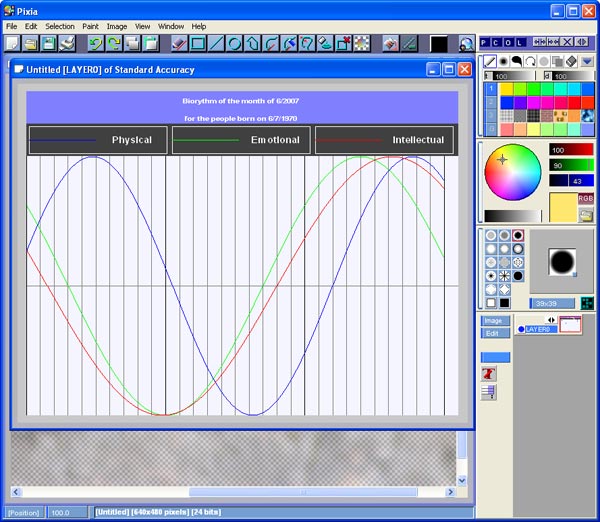
Task: Choose the pen brush type in the palette panel
Action: (x=491, y=61)
